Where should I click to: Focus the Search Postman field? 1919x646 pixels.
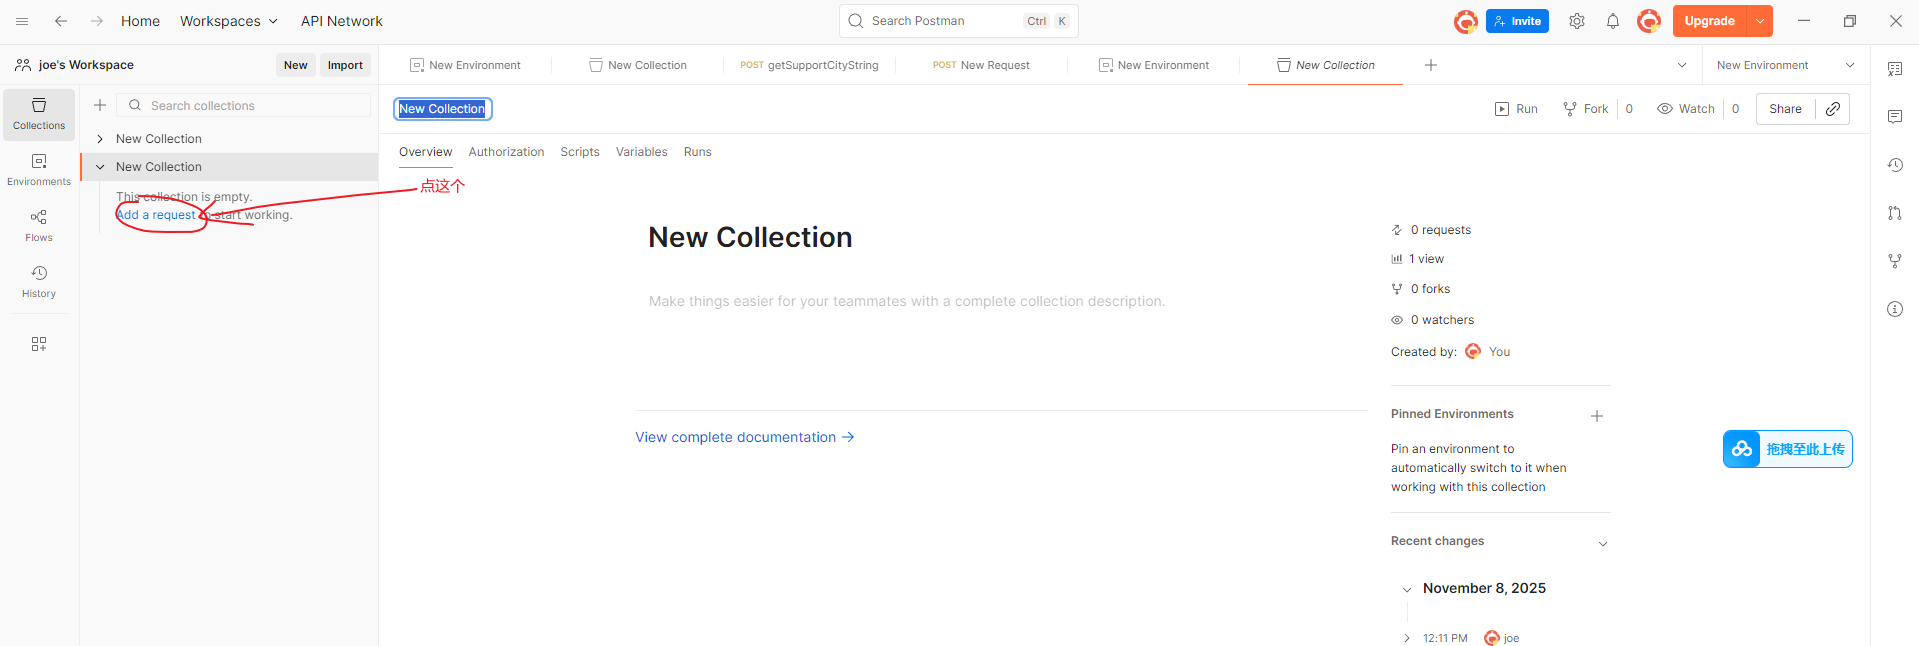[958, 21]
